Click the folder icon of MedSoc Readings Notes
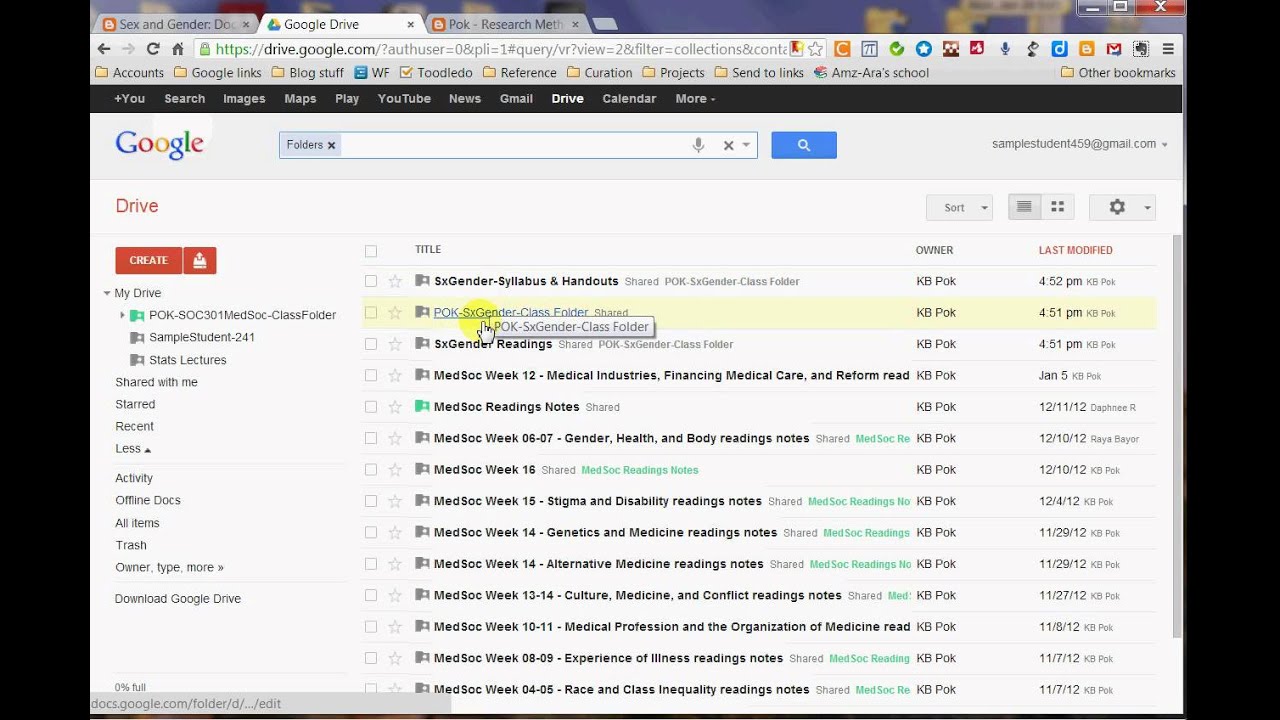 tap(422, 407)
